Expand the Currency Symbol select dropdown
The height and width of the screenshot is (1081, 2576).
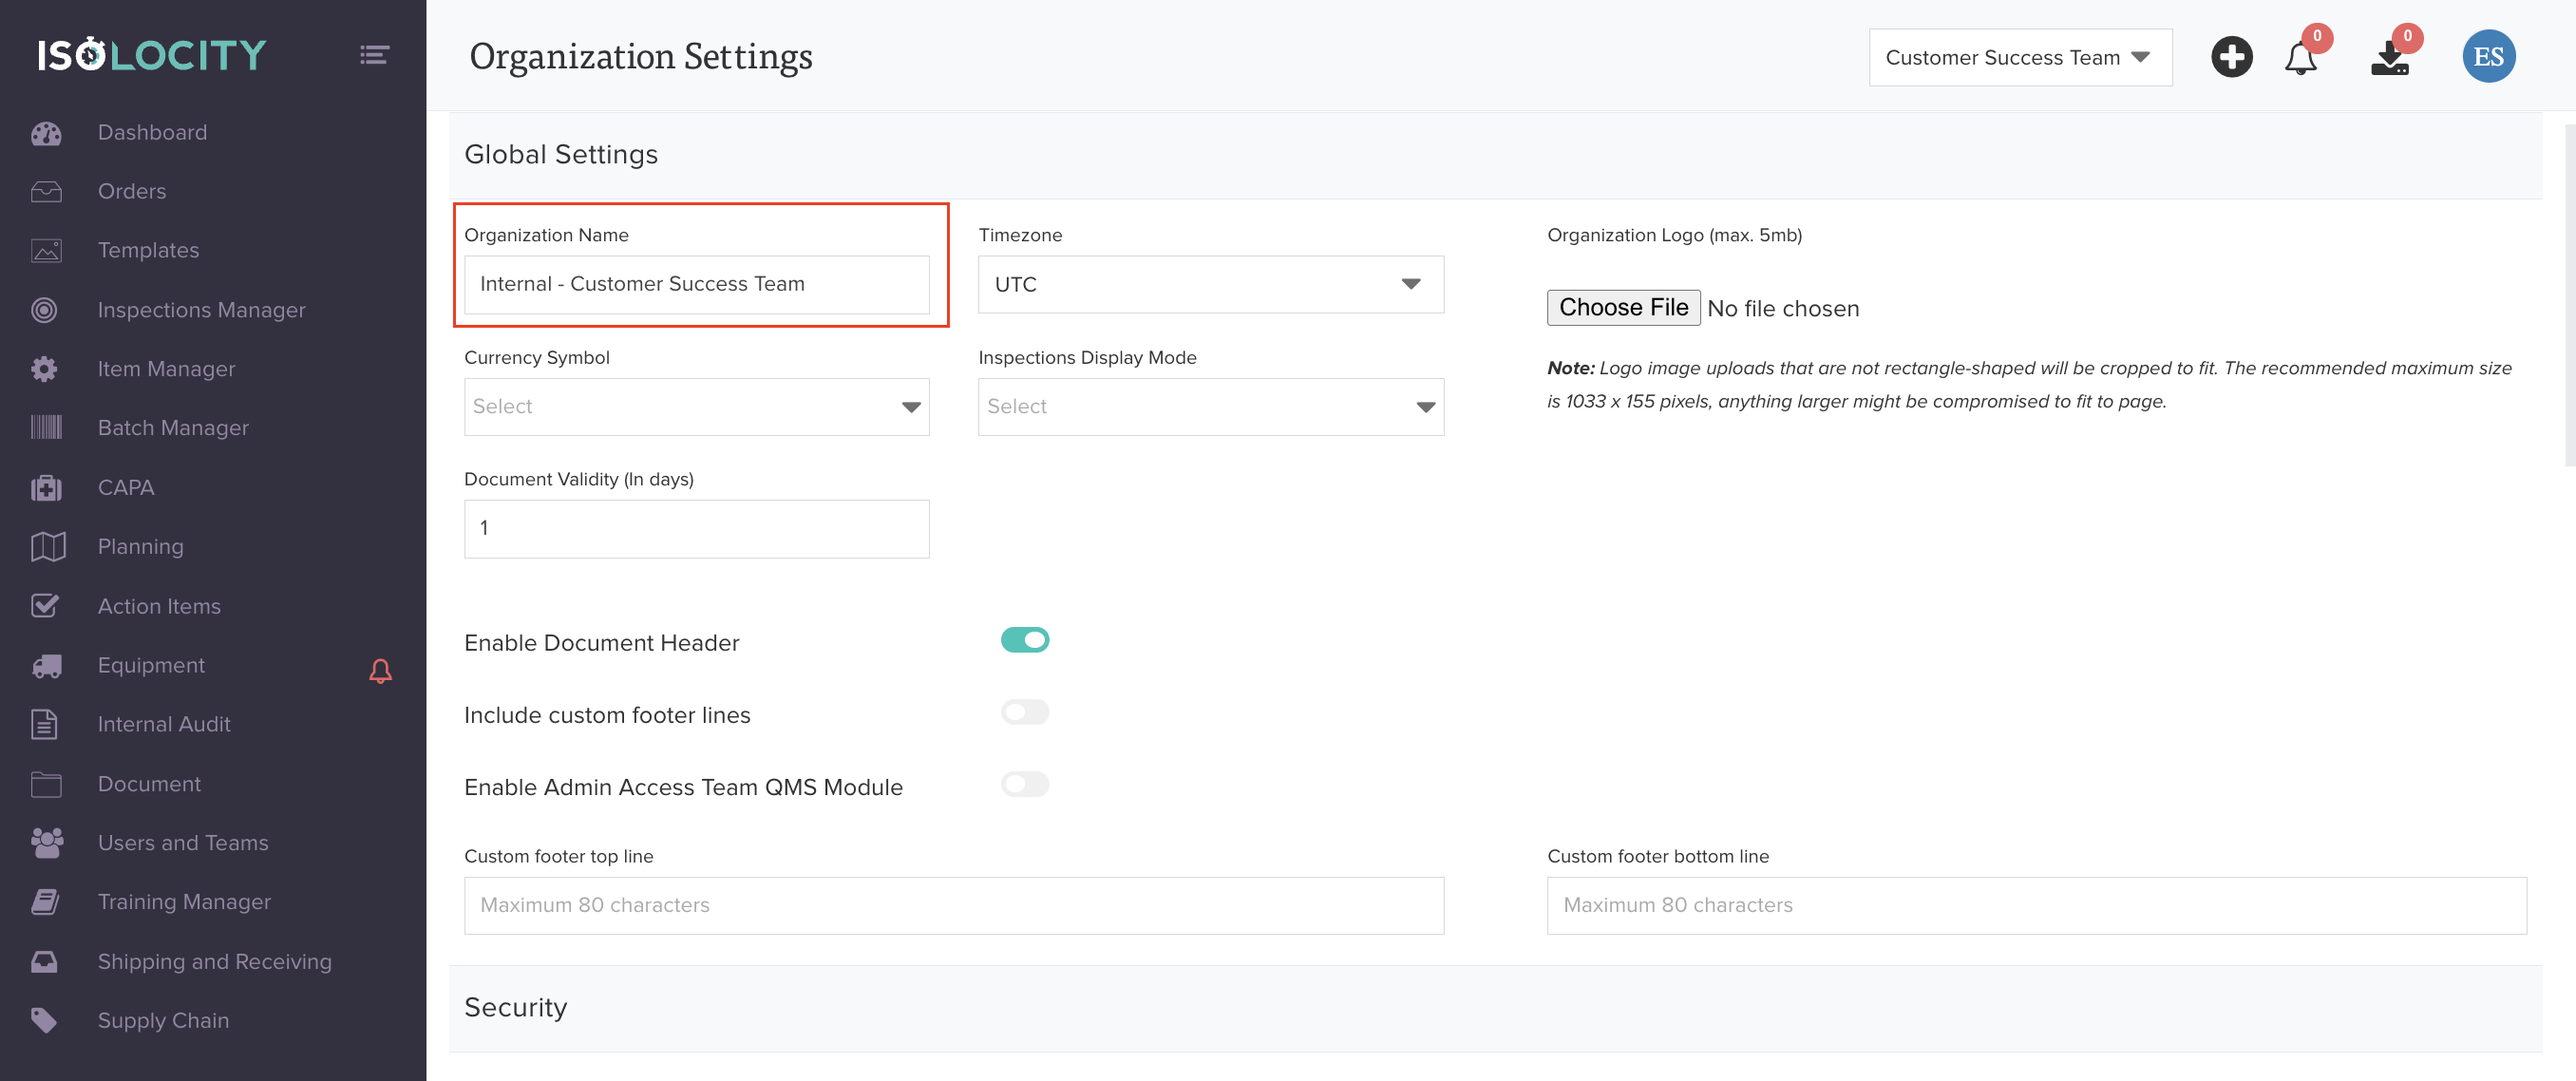click(x=696, y=407)
